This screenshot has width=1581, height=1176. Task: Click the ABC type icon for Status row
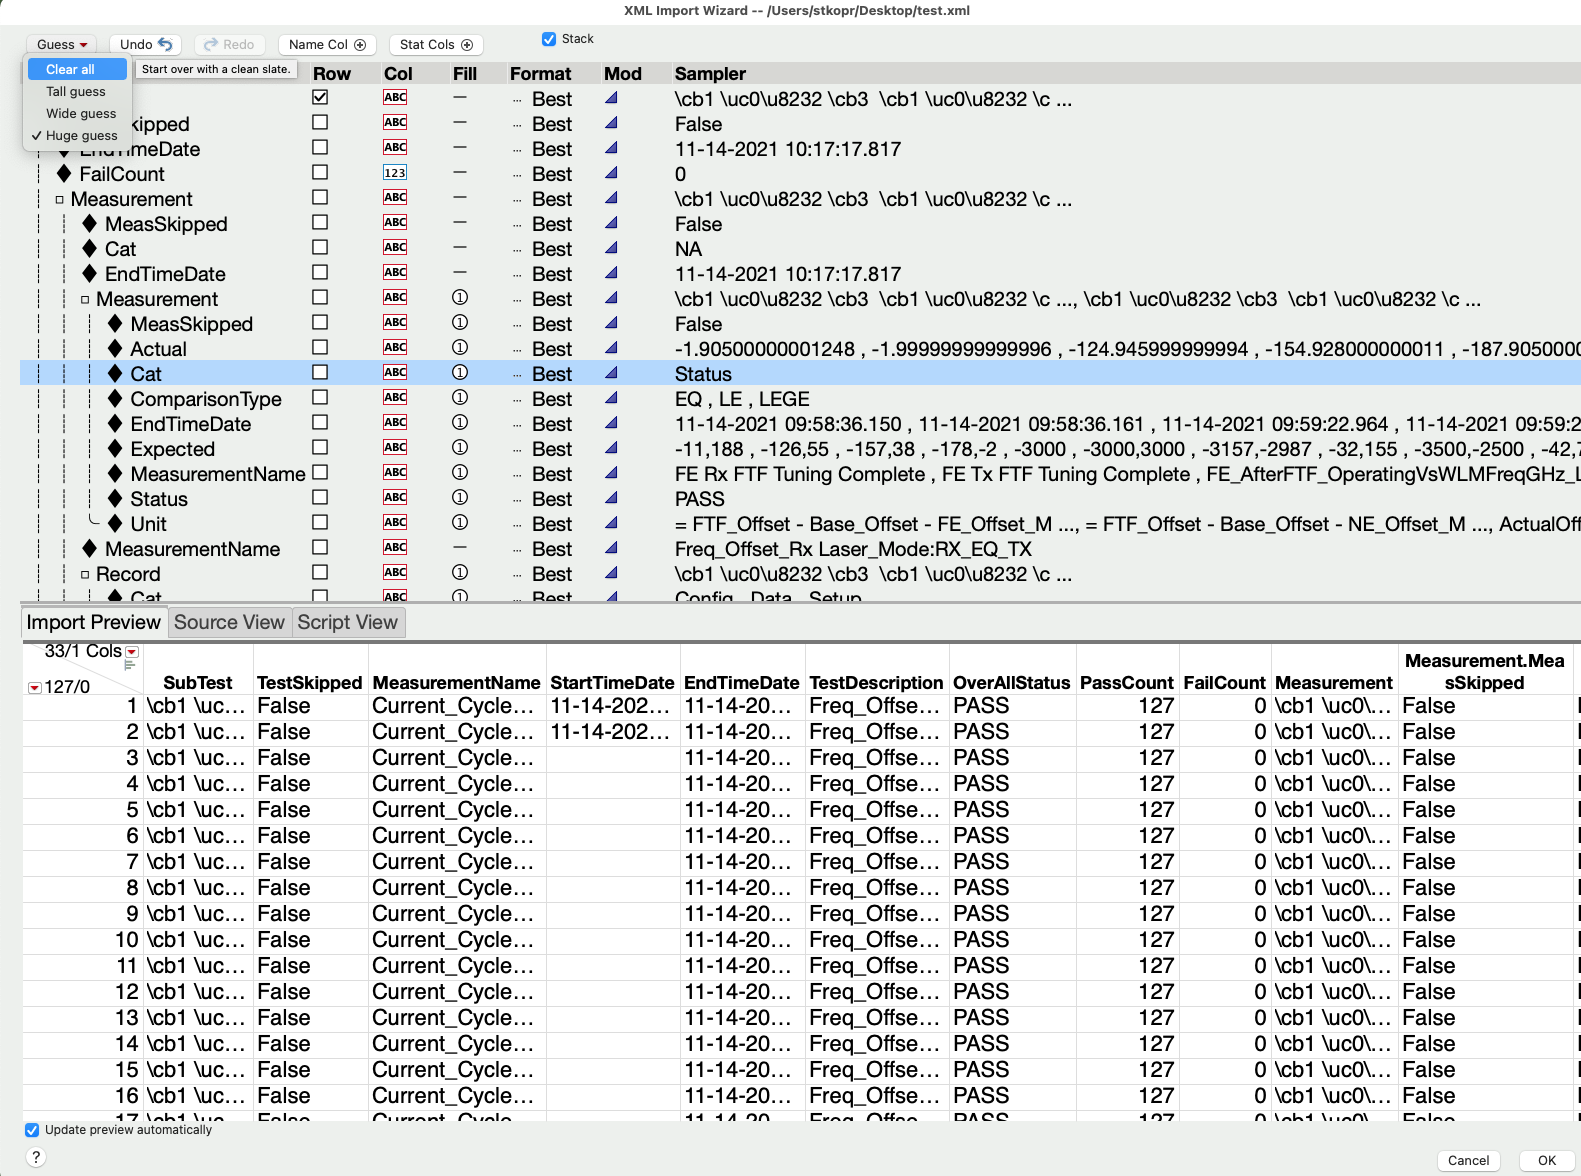395,498
